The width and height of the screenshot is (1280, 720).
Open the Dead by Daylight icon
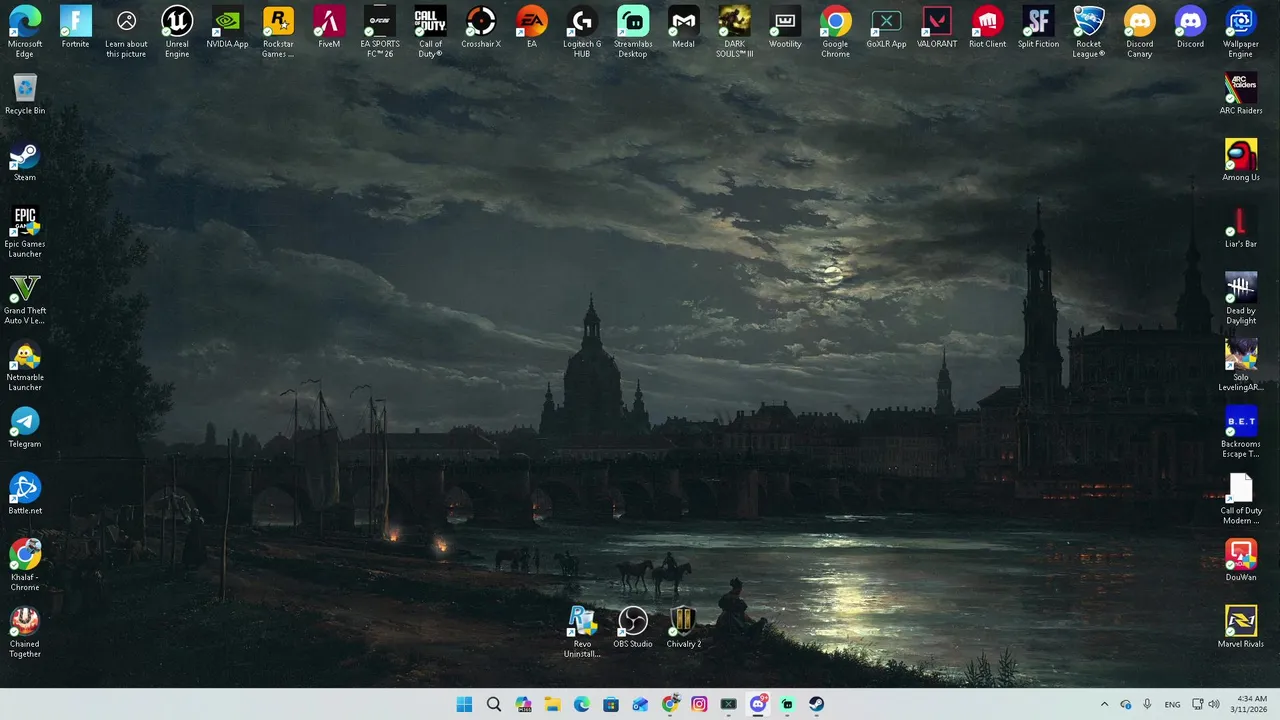click(x=1241, y=298)
